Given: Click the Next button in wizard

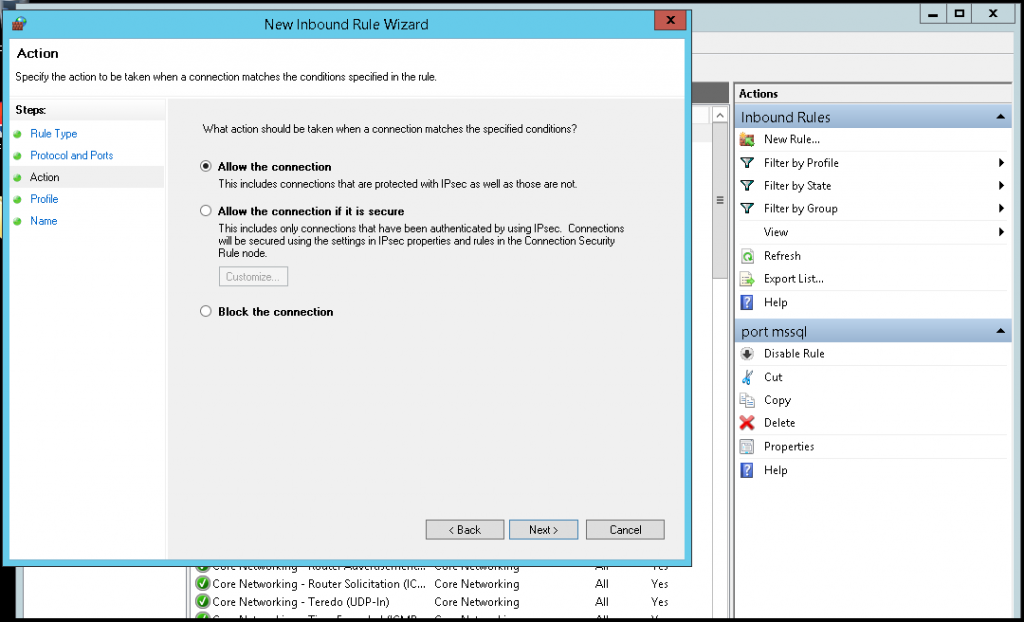Looking at the screenshot, I should (543, 530).
